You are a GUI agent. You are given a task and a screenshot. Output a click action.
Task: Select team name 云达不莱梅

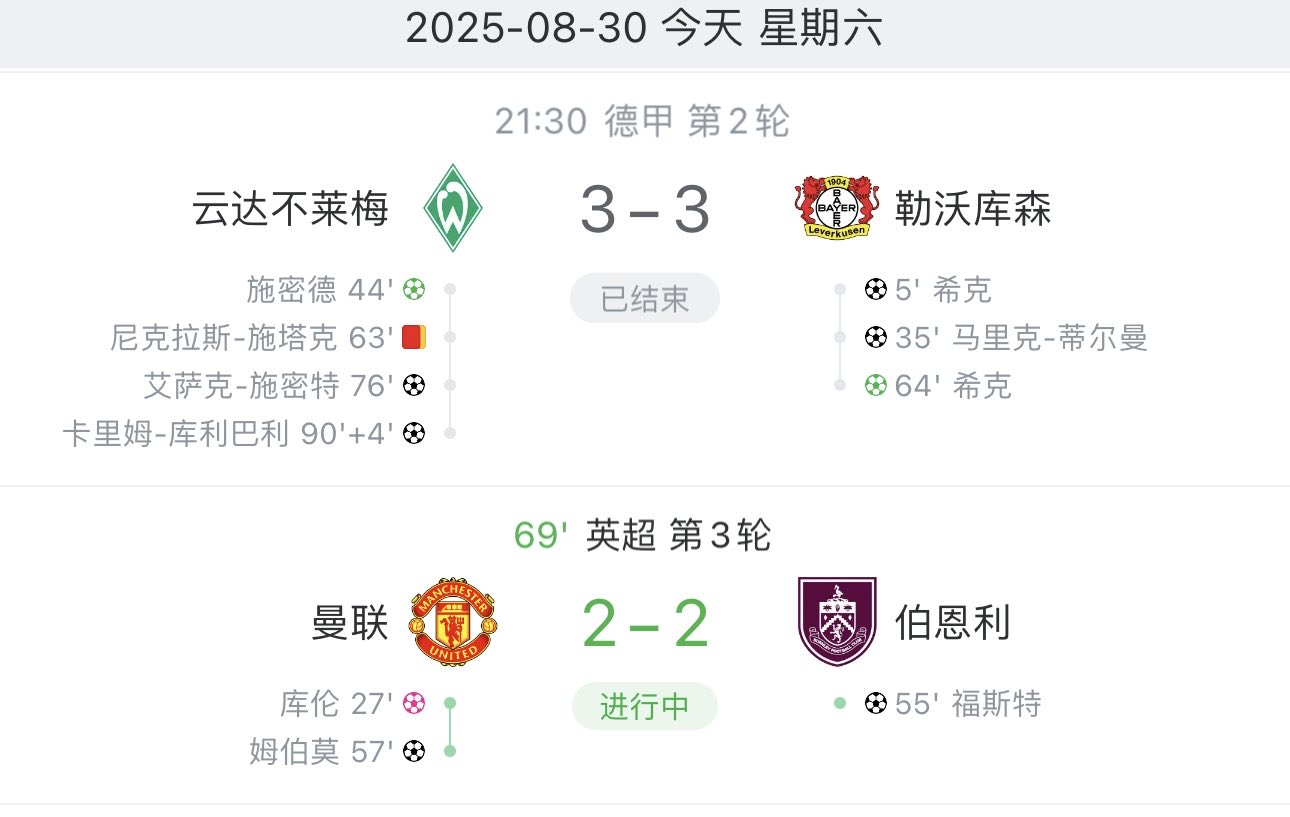(291, 210)
